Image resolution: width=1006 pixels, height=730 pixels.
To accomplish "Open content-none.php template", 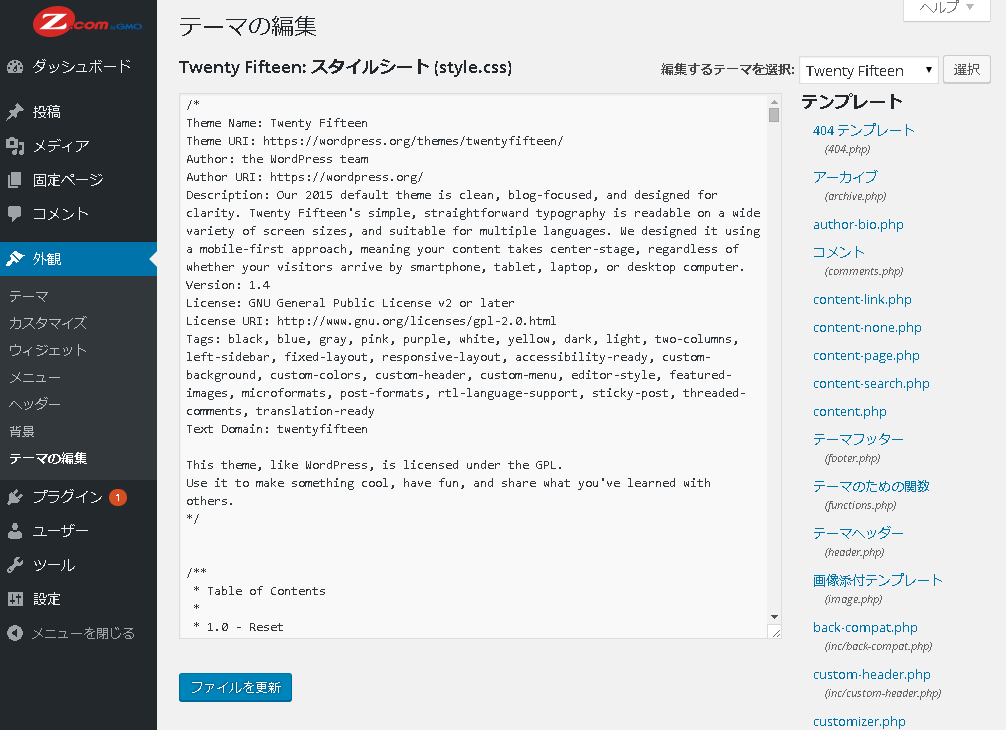I will coord(867,328).
